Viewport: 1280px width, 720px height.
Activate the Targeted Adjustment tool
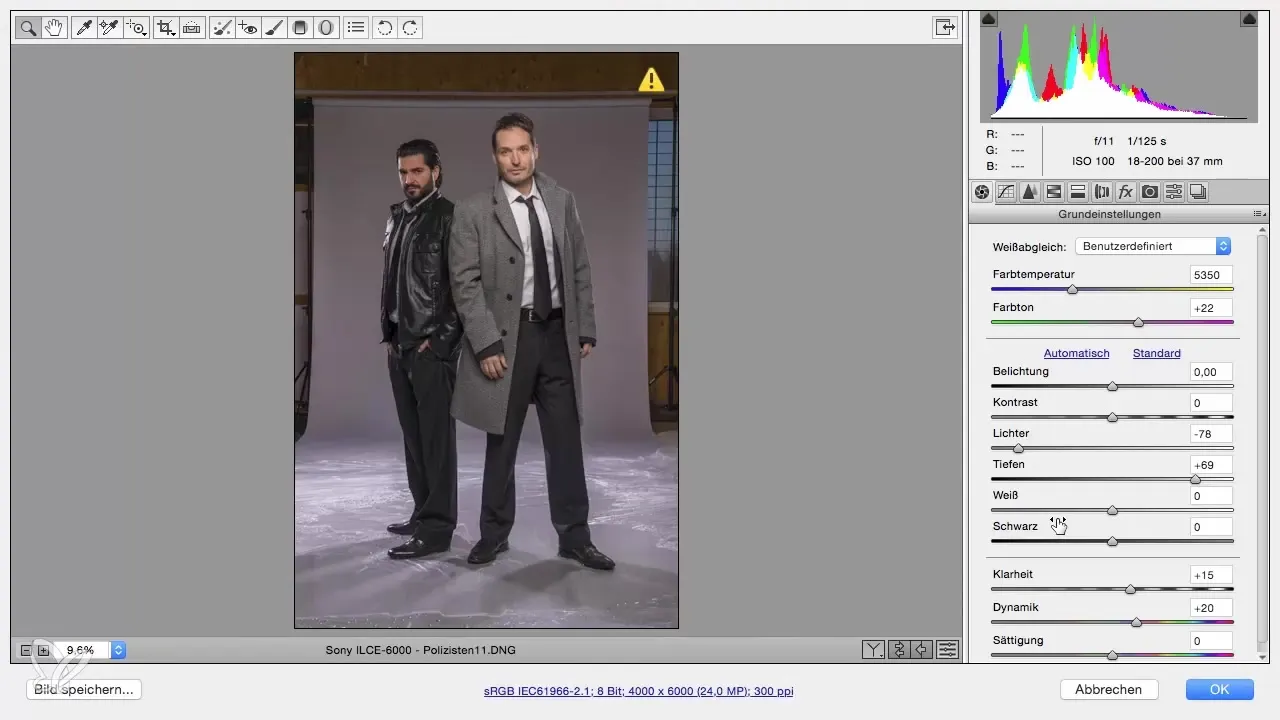(136, 28)
